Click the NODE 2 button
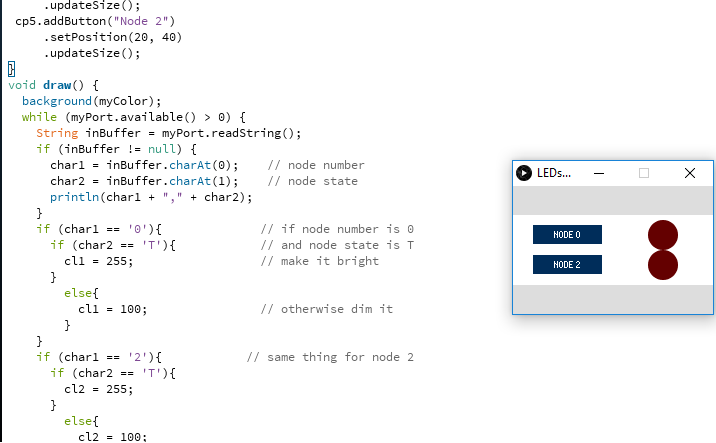This screenshot has height=443, width=716. click(x=567, y=264)
